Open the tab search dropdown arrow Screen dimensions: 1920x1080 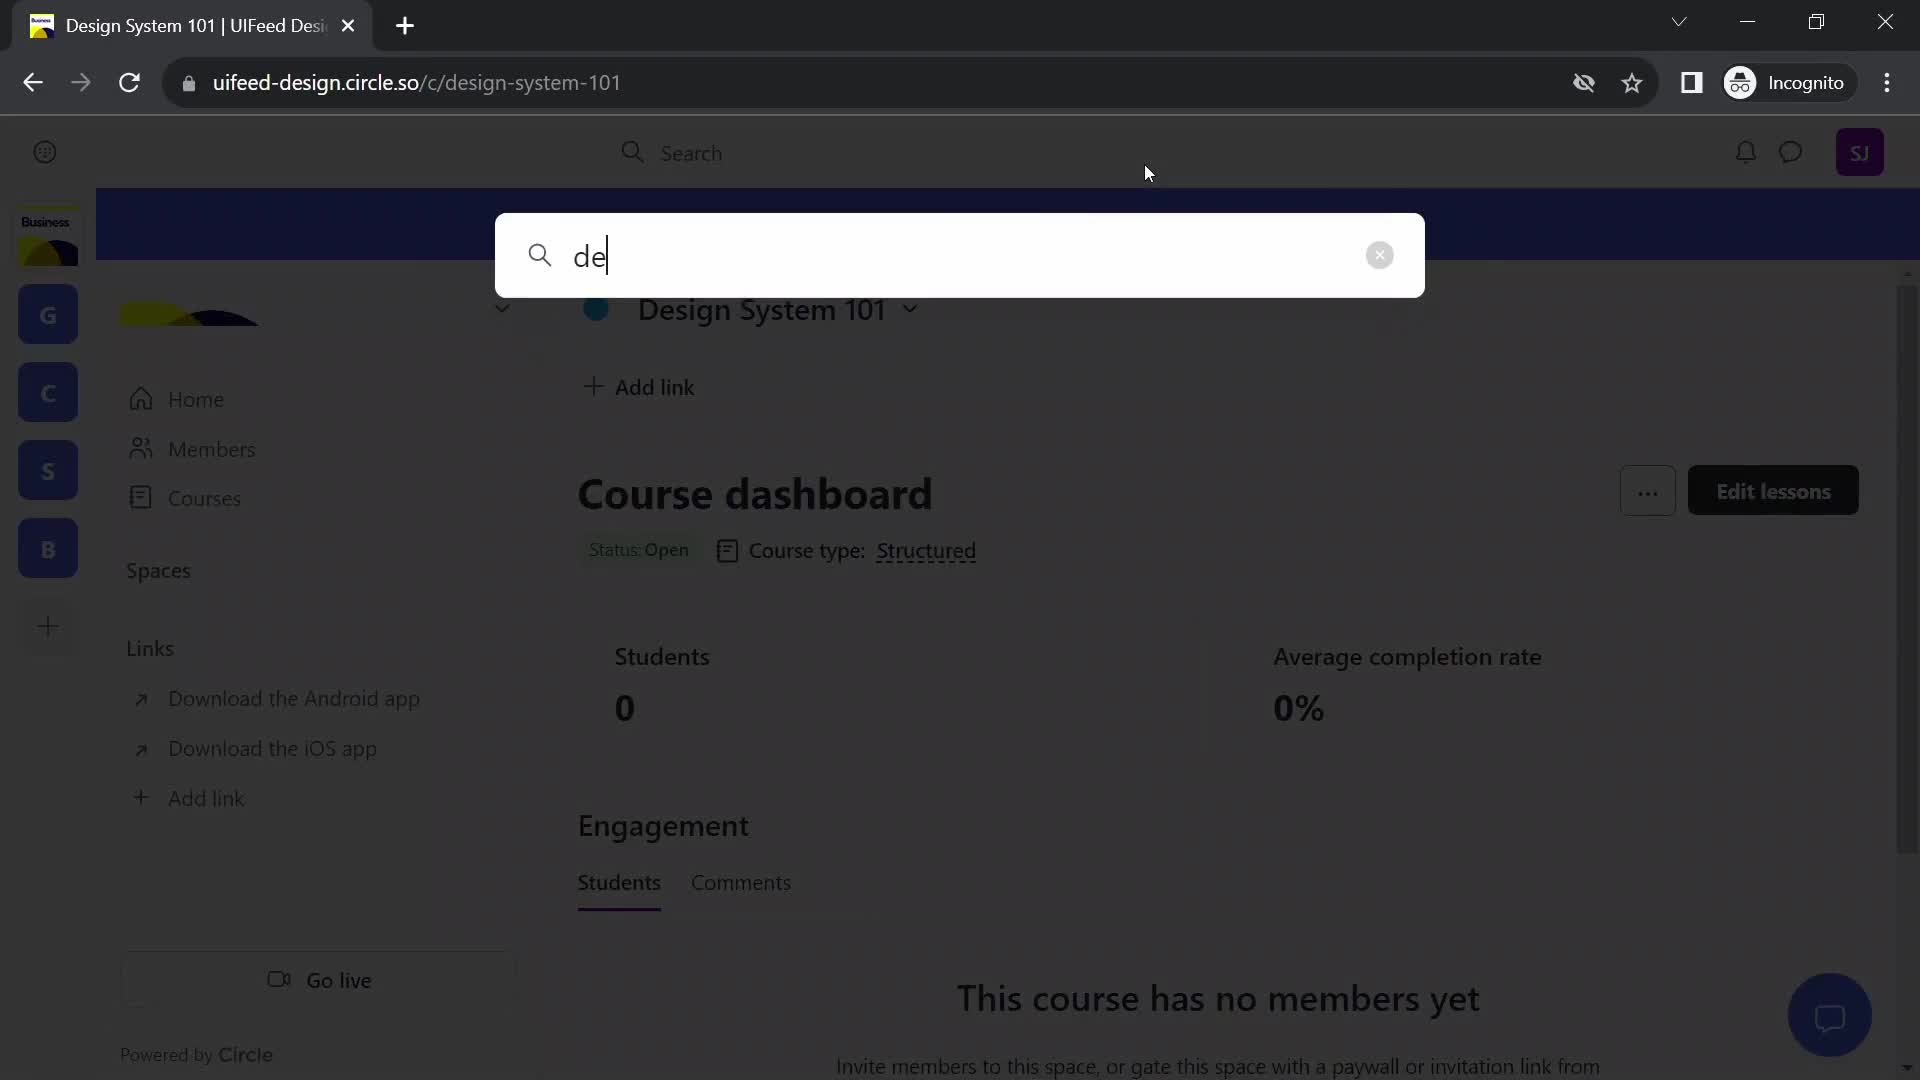[x=1679, y=22]
